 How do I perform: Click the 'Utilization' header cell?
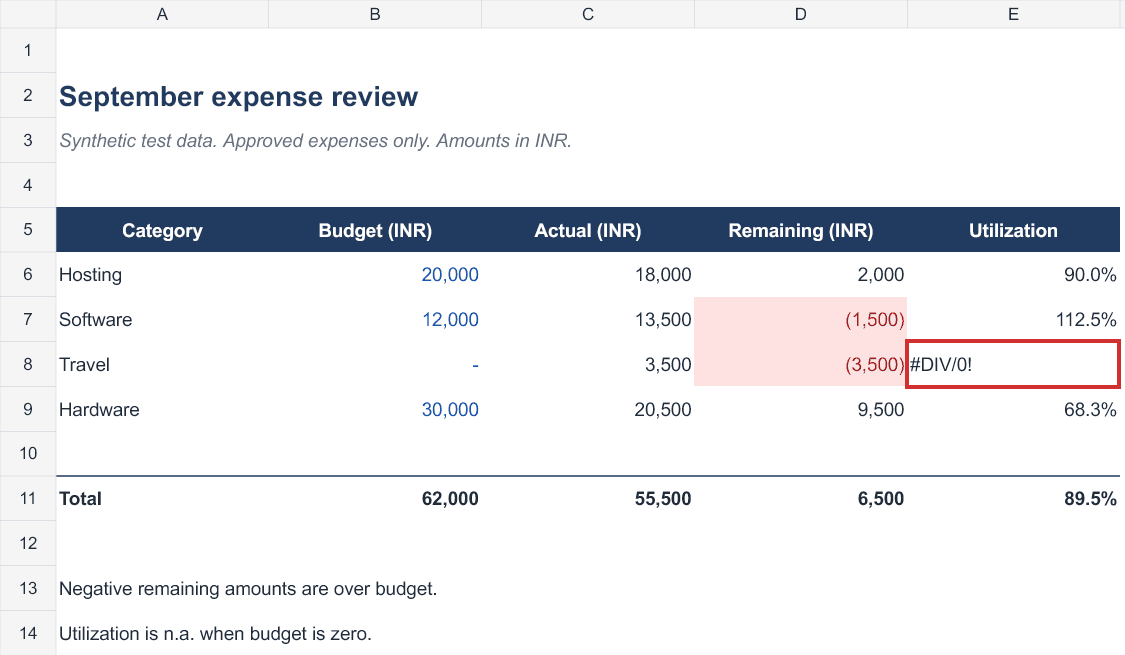[1013, 230]
